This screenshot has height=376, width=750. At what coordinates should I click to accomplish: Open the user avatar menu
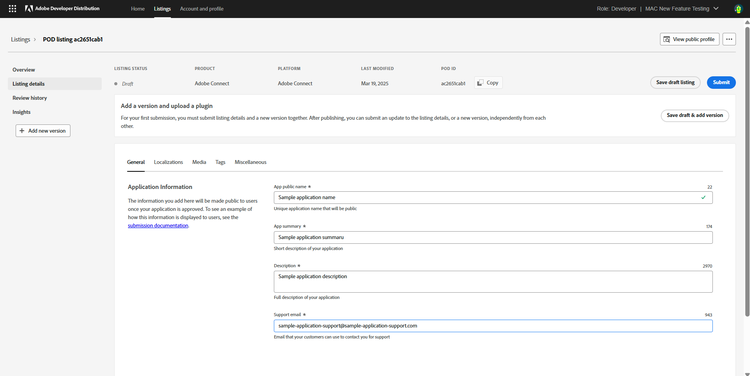(x=738, y=9)
